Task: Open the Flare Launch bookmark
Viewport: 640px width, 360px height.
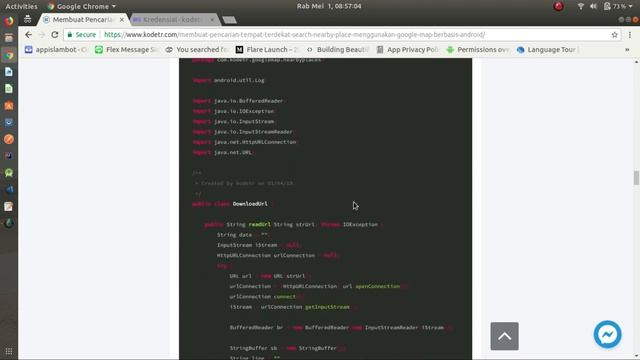Action: coord(267,49)
